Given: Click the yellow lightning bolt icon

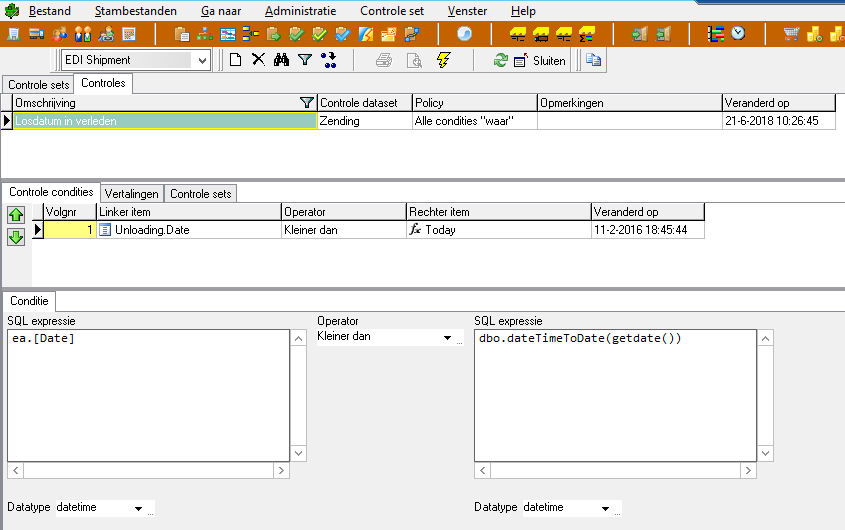Looking at the screenshot, I should coord(444,60).
